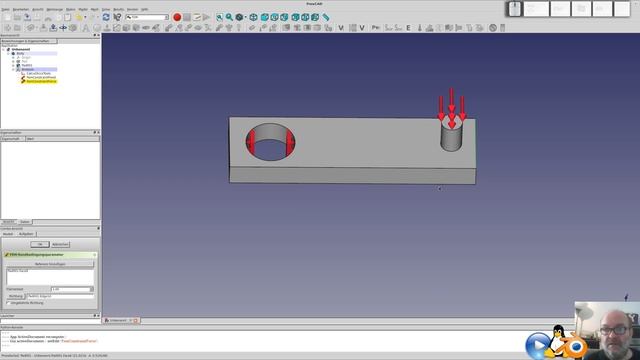The image size is (640, 360).
Task: Set the Top view cube
Action: pyautogui.click(x=284, y=17)
